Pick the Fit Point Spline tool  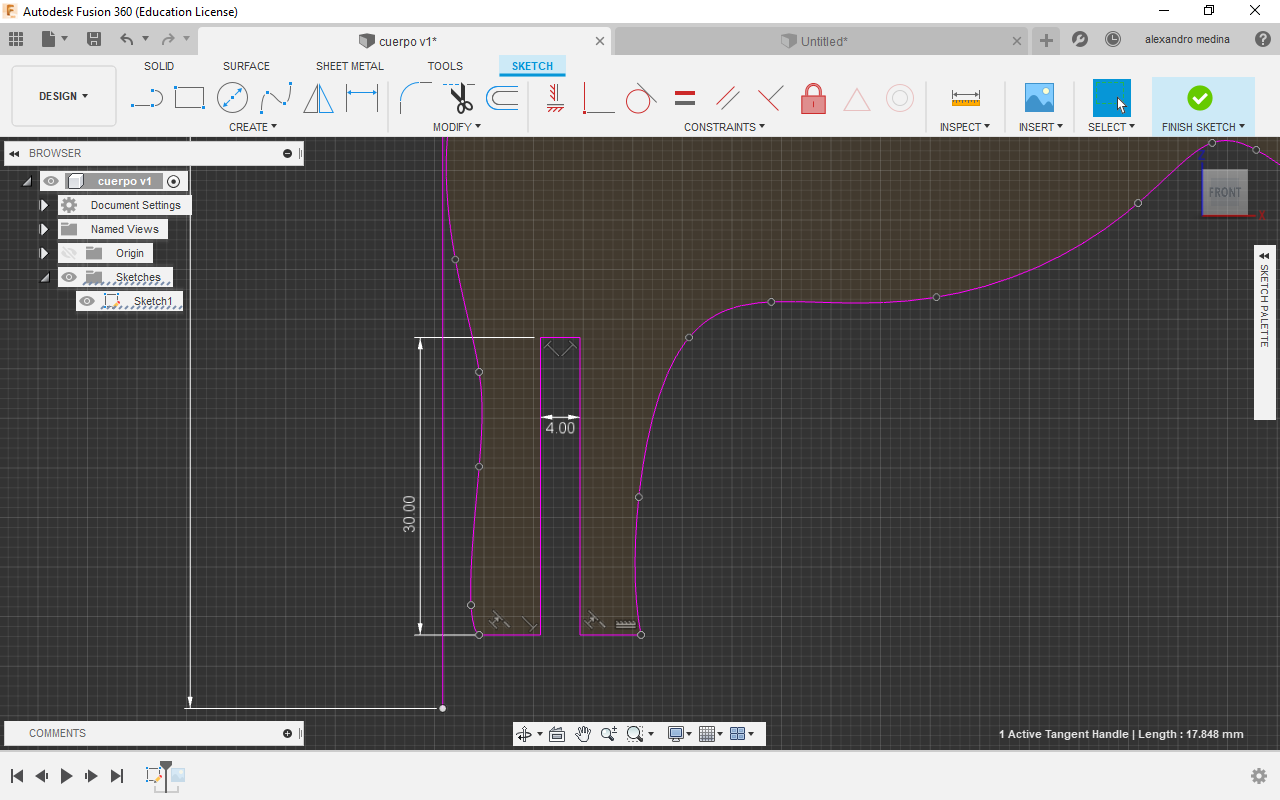point(275,98)
